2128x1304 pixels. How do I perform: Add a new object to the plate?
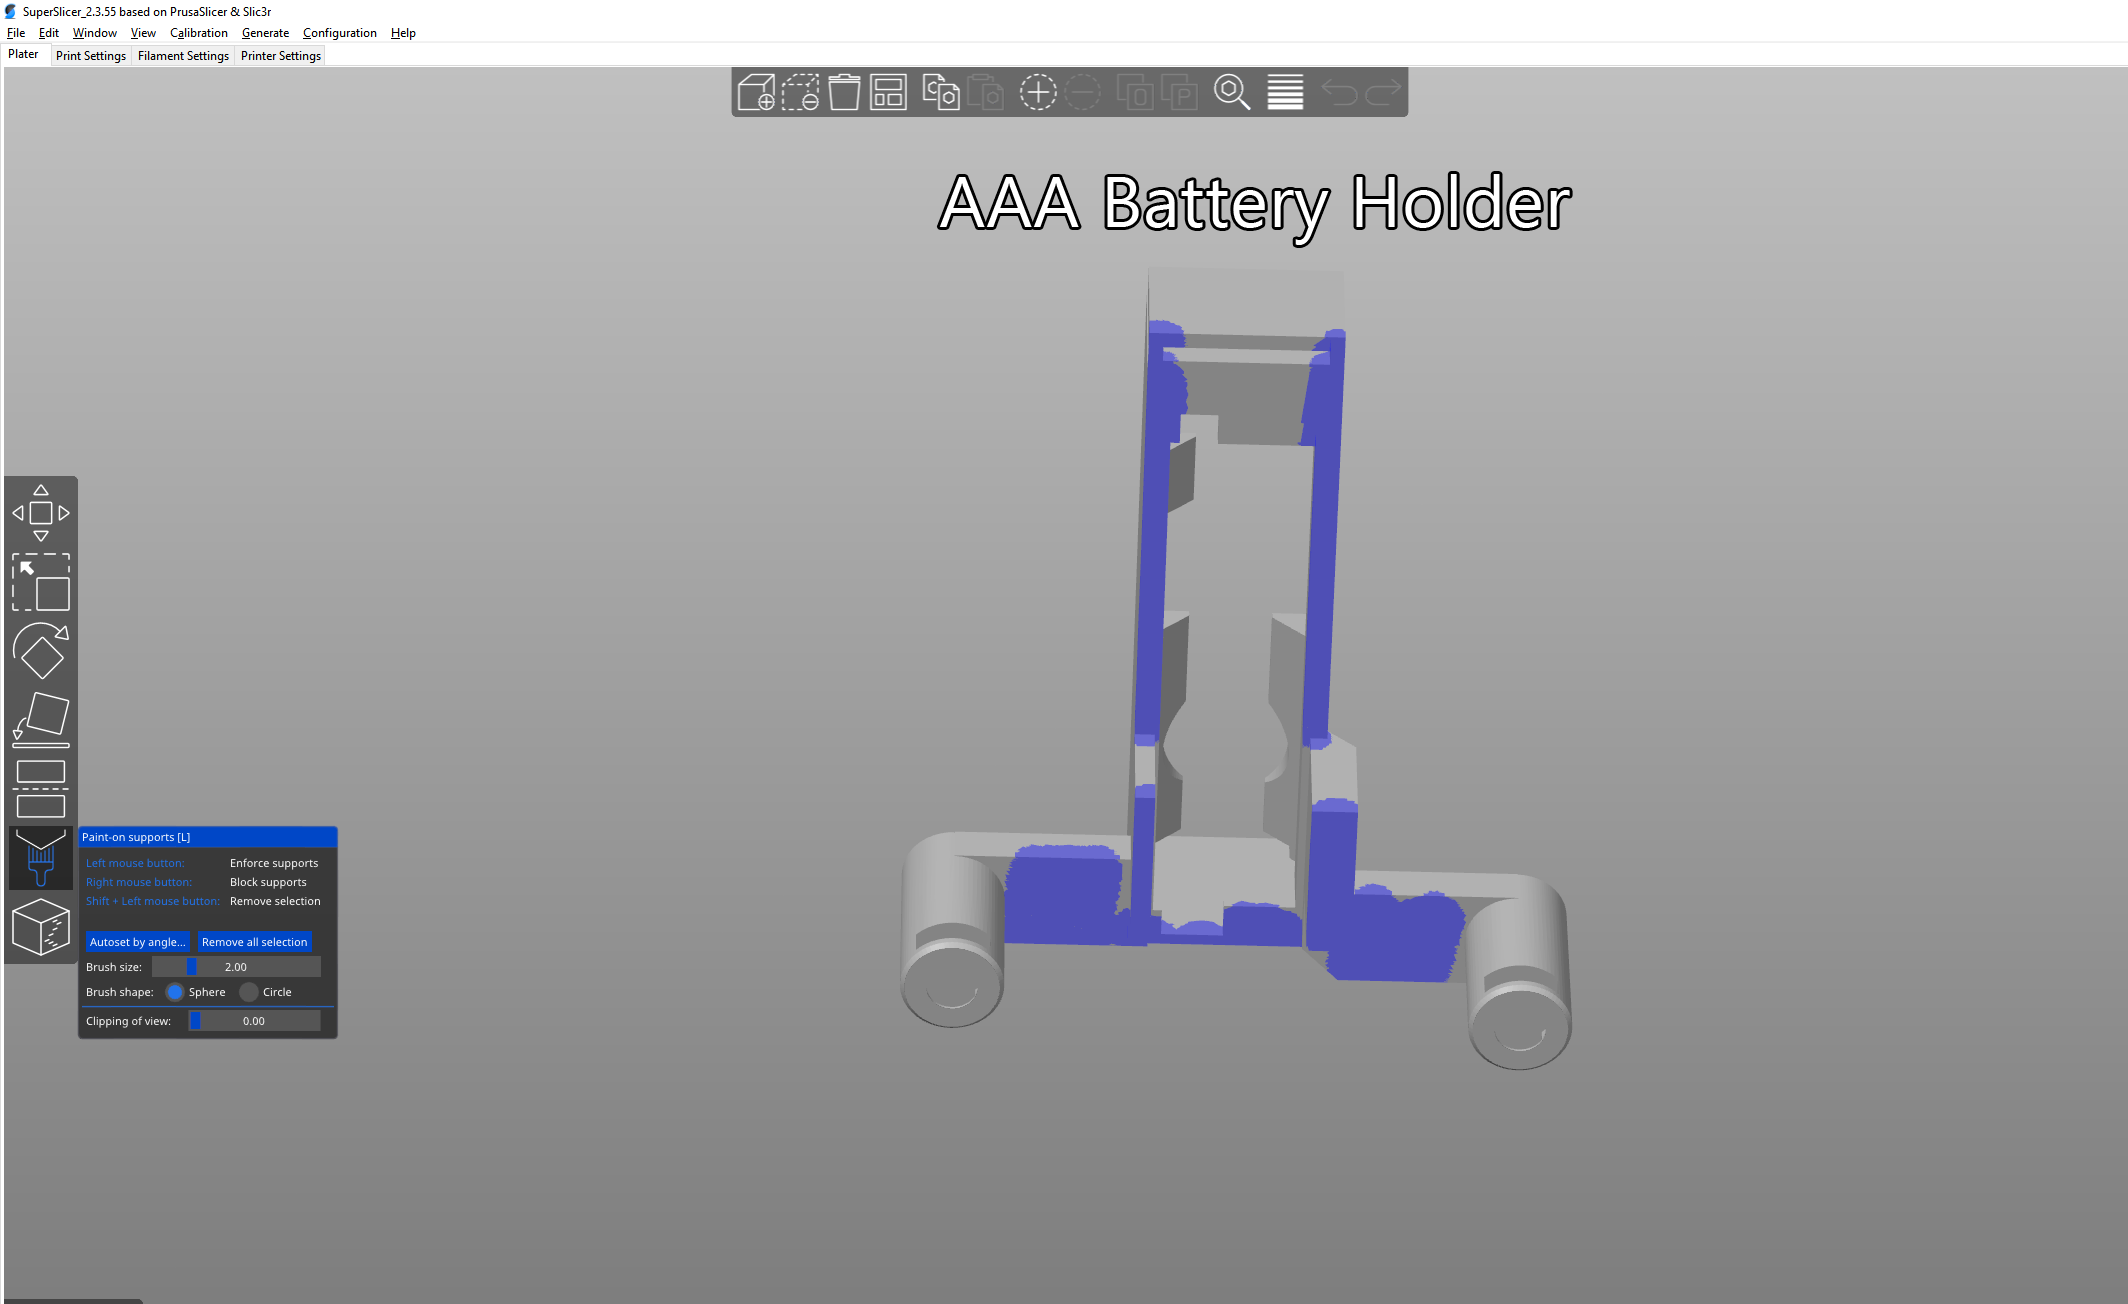[x=756, y=92]
